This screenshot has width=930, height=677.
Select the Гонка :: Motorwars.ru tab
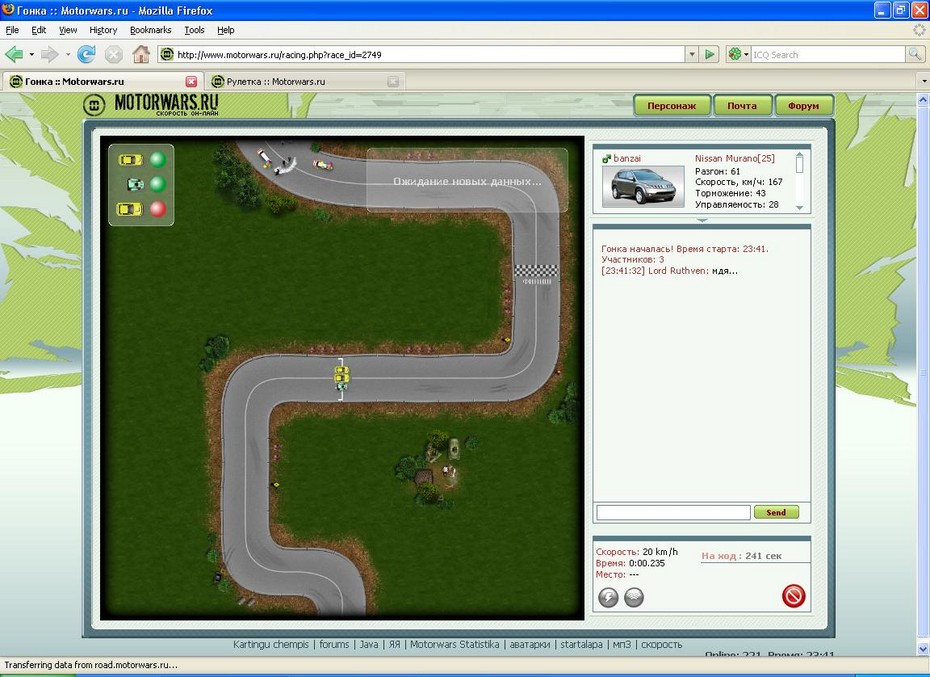pos(101,81)
